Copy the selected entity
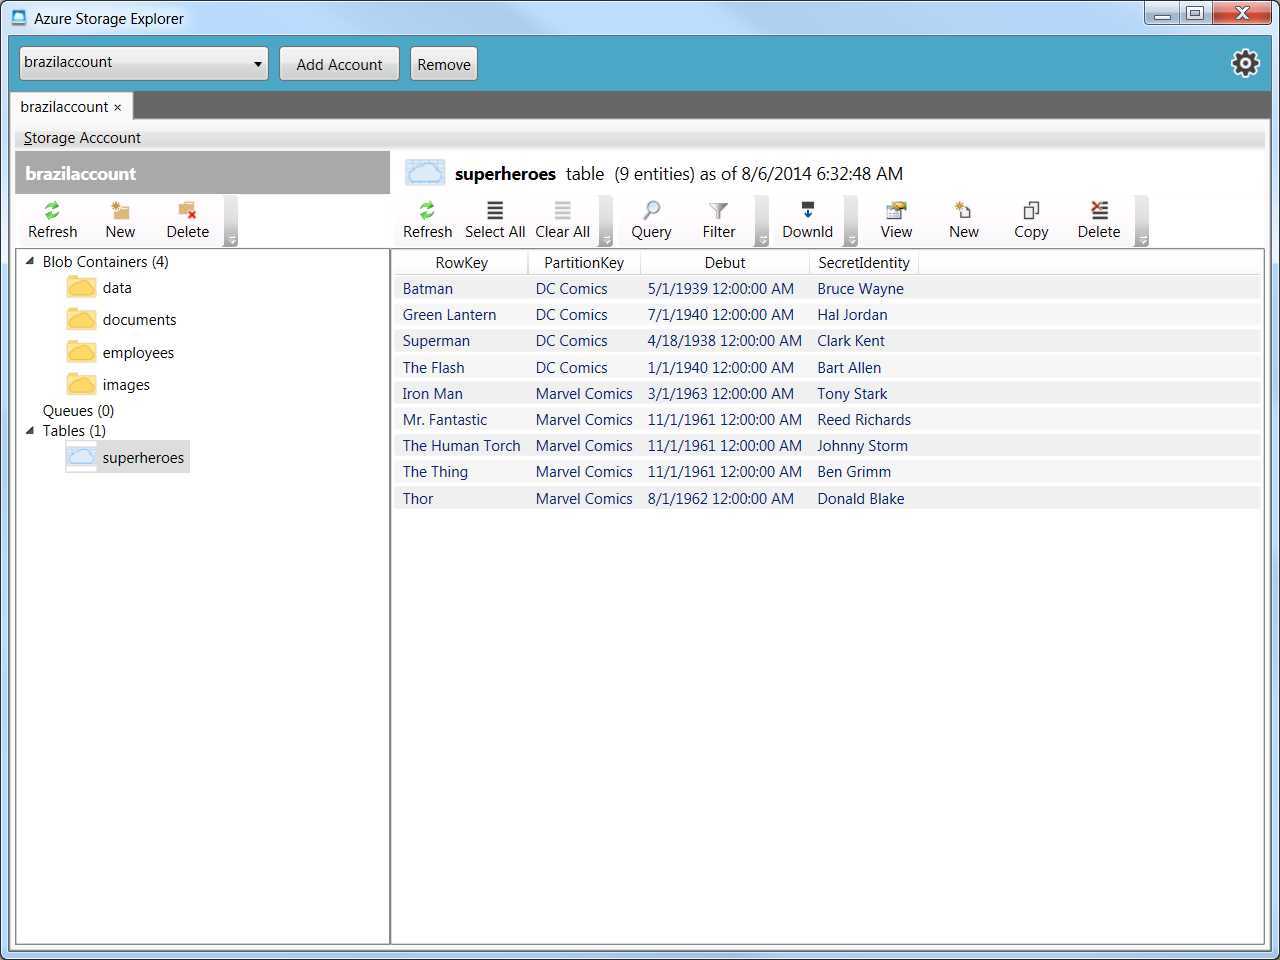 point(1031,220)
